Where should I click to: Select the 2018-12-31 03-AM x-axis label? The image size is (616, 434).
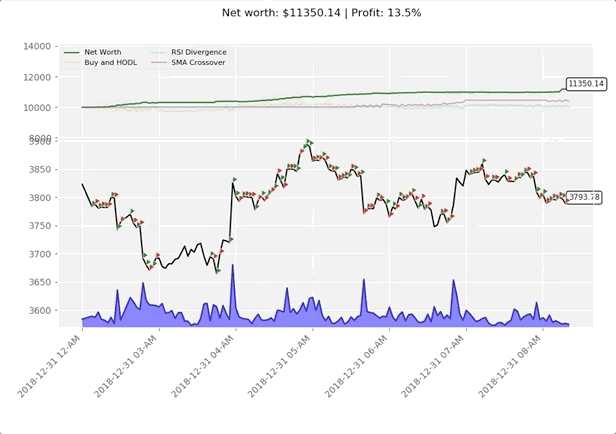[127, 370]
